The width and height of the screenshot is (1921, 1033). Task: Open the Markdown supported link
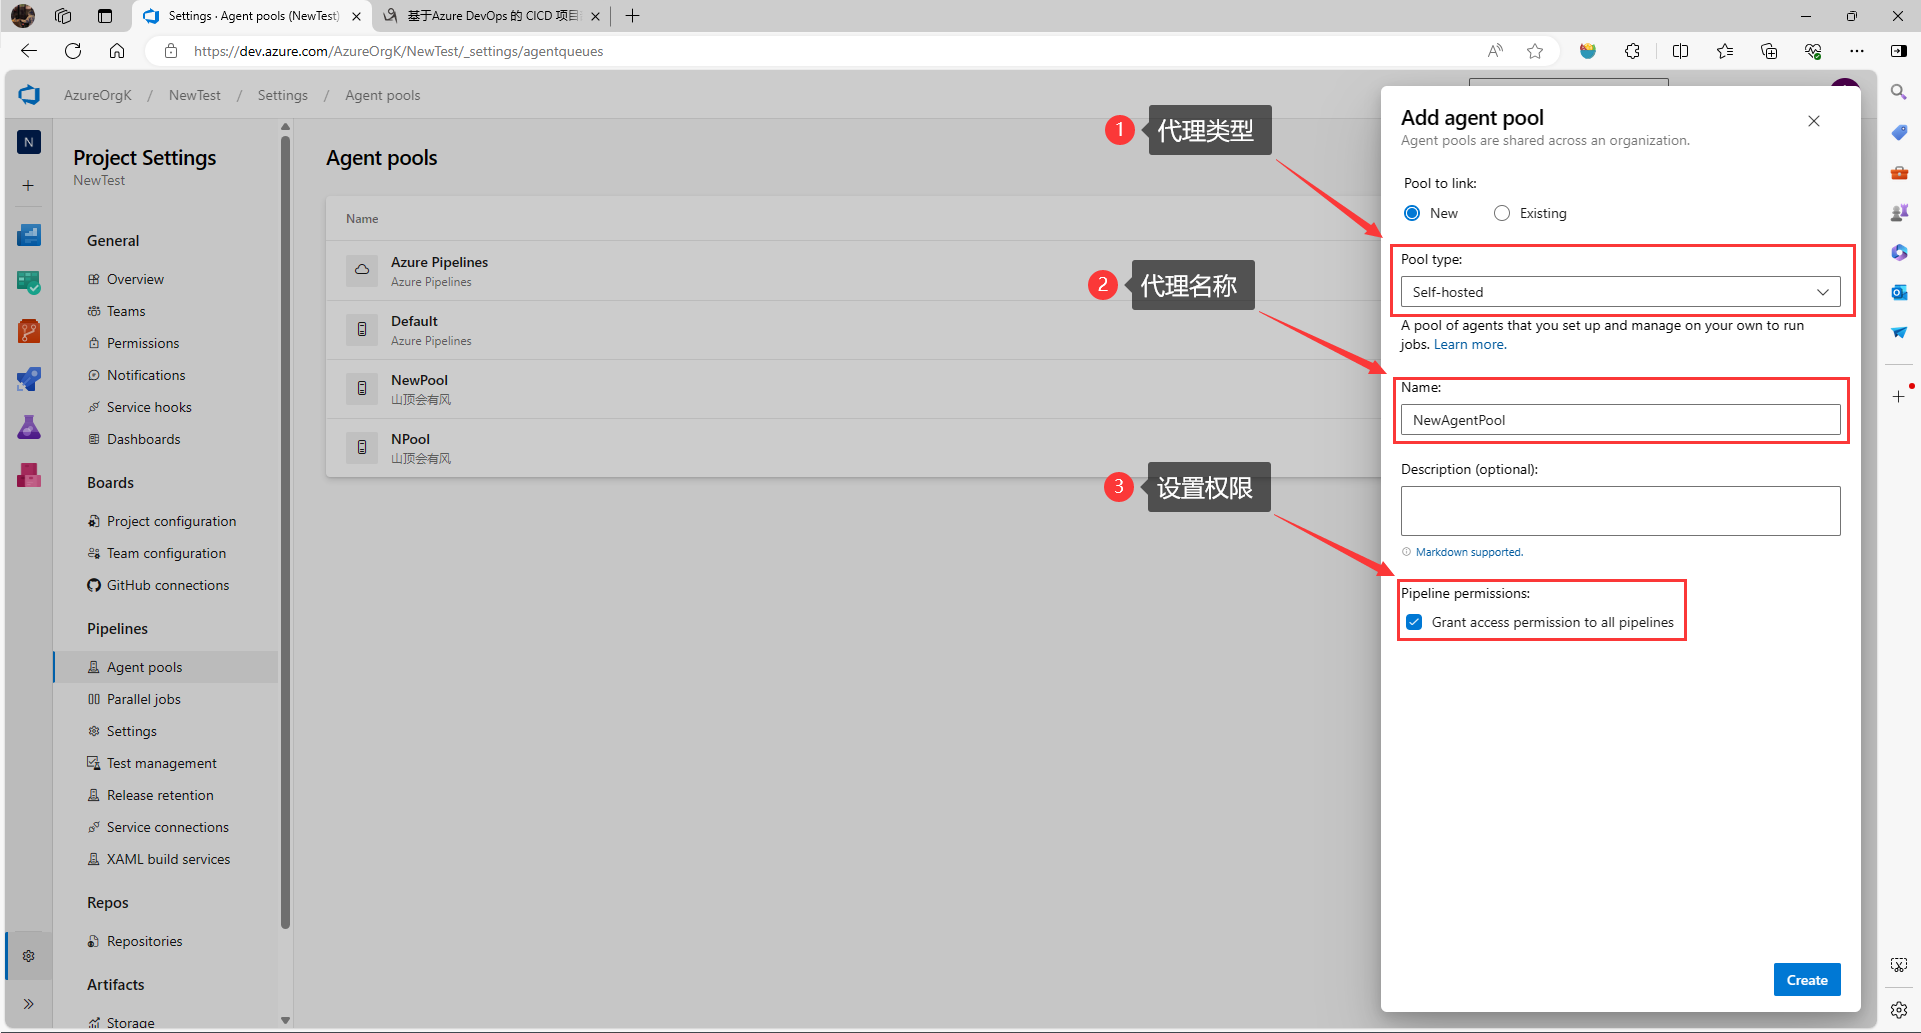1469,552
